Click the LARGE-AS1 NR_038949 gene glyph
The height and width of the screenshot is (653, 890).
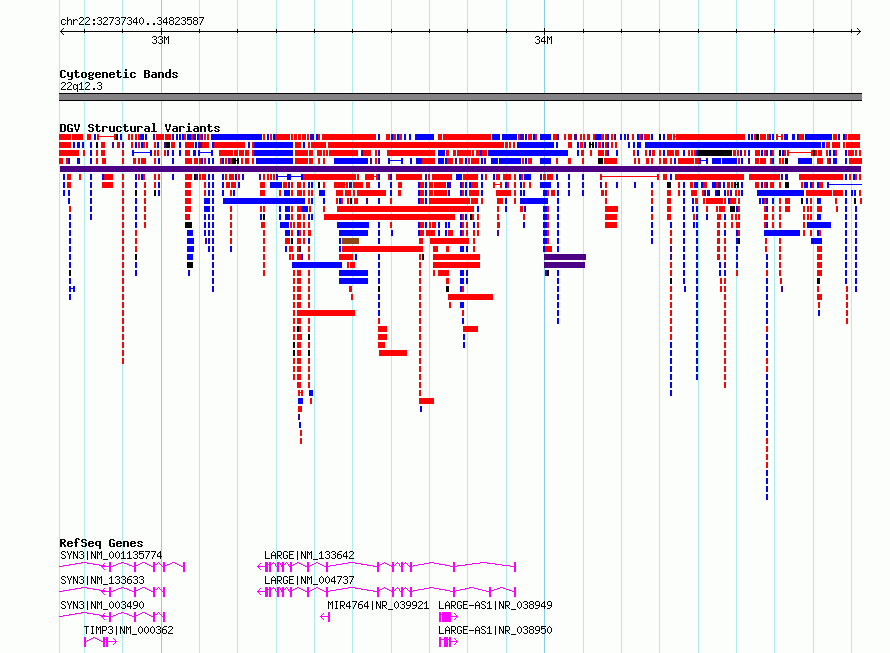448,617
